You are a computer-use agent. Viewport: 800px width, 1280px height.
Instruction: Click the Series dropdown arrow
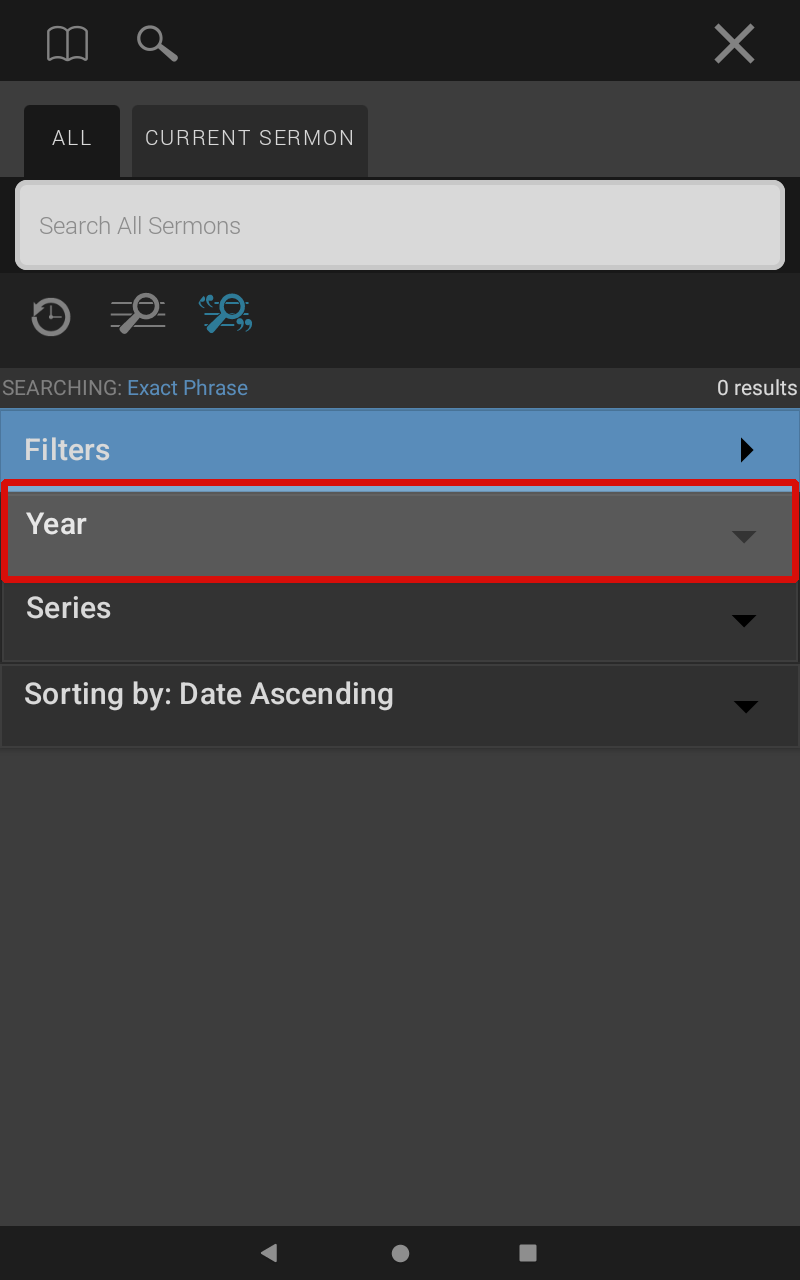[743, 621]
